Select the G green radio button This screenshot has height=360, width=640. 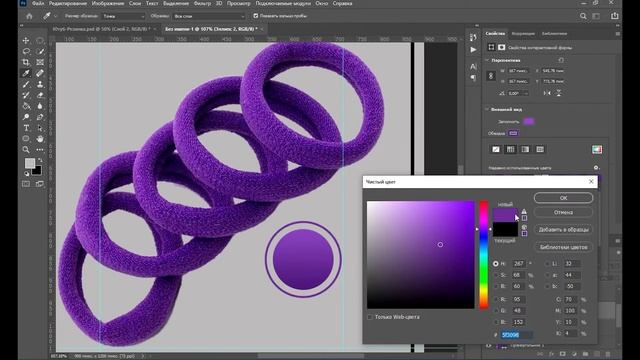point(496,311)
